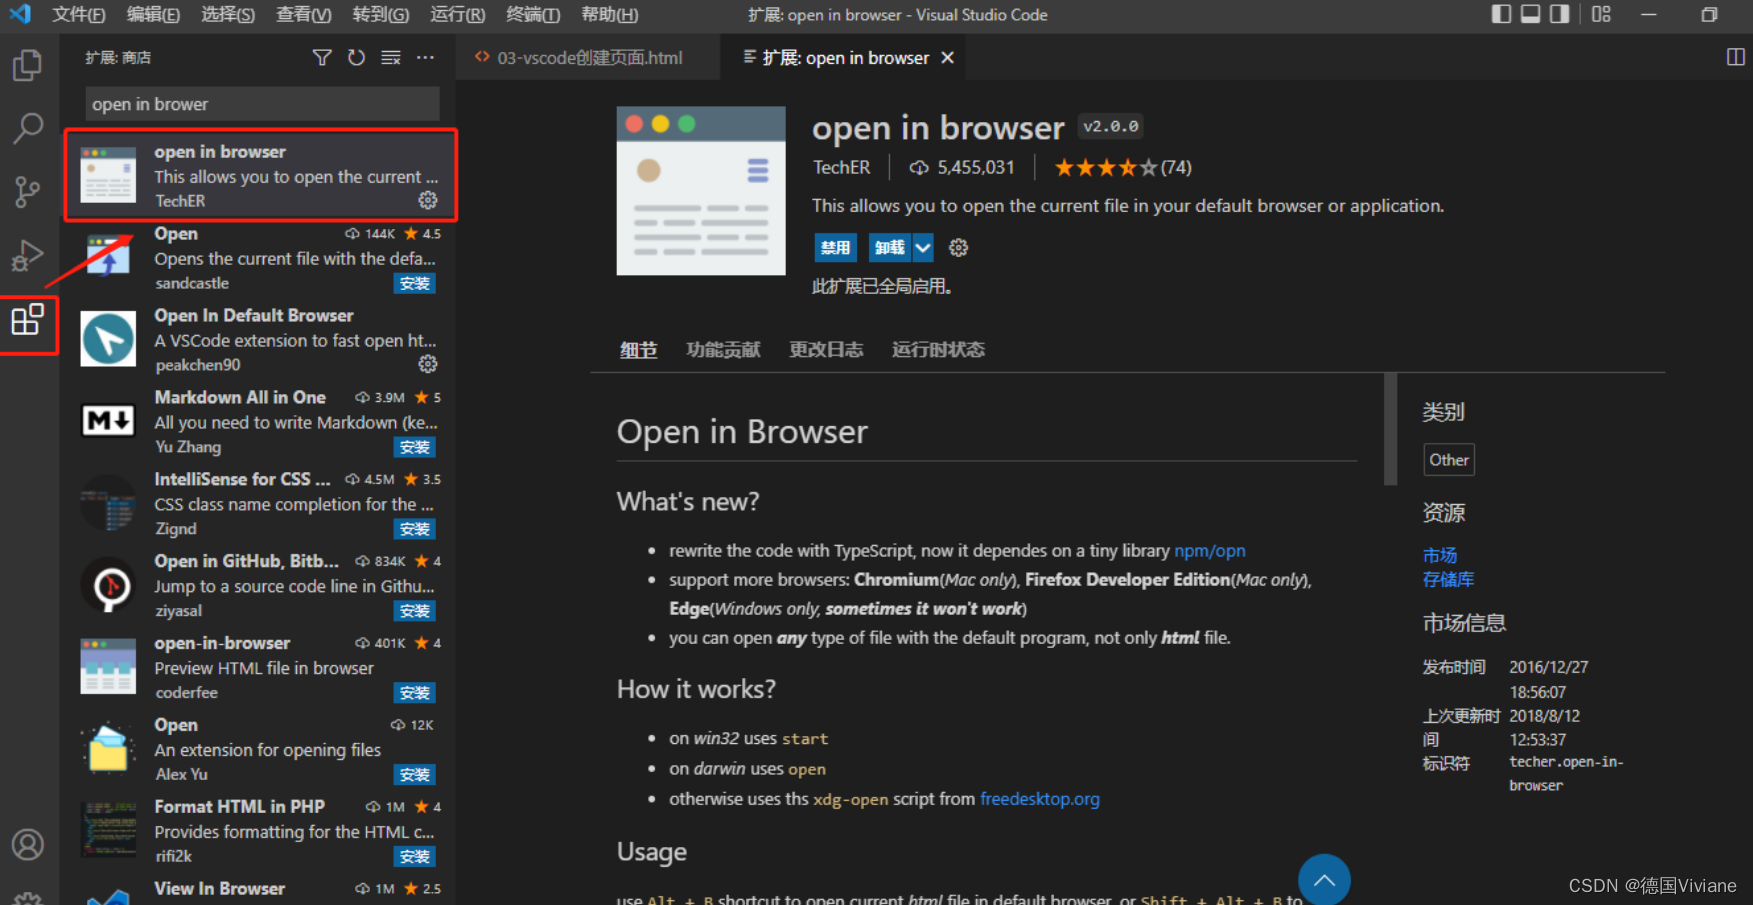Click the scroll-to-top round arrow button
The width and height of the screenshot is (1753, 905).
(x=1324, y=880)
